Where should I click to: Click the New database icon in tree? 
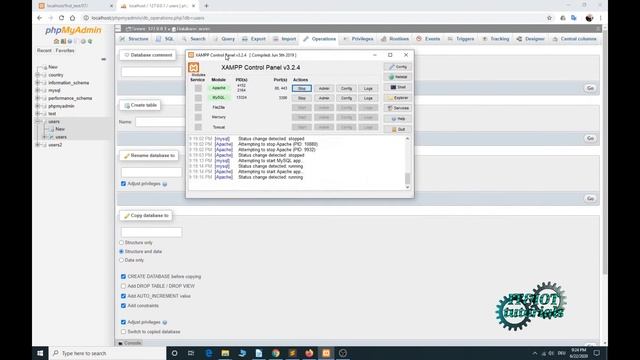click(45, 67)
